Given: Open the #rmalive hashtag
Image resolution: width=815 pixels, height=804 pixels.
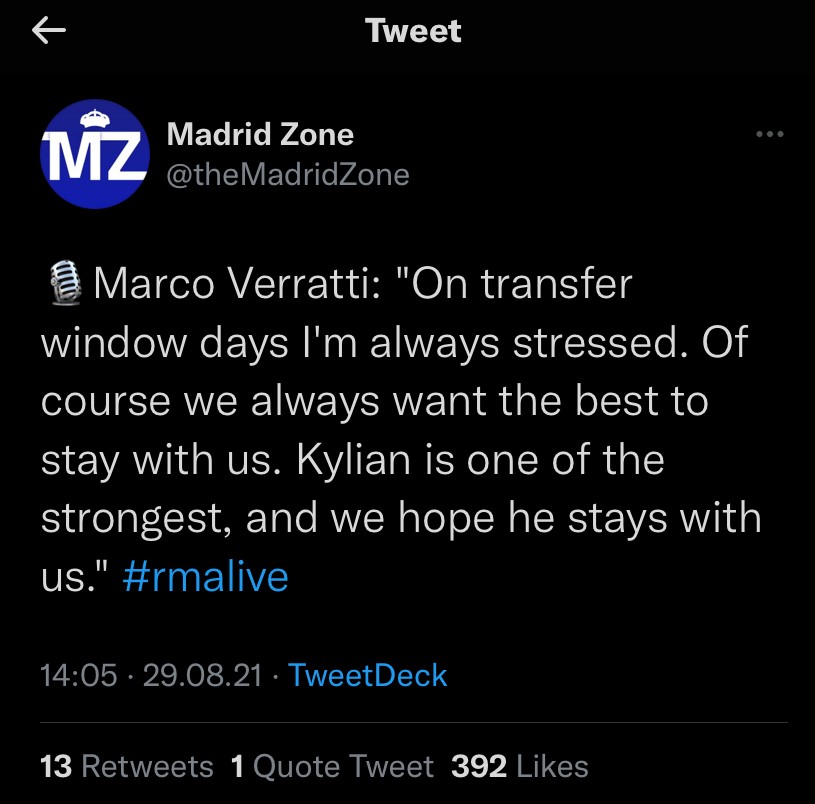Looking at the screenshot, I should pos(206,576).
